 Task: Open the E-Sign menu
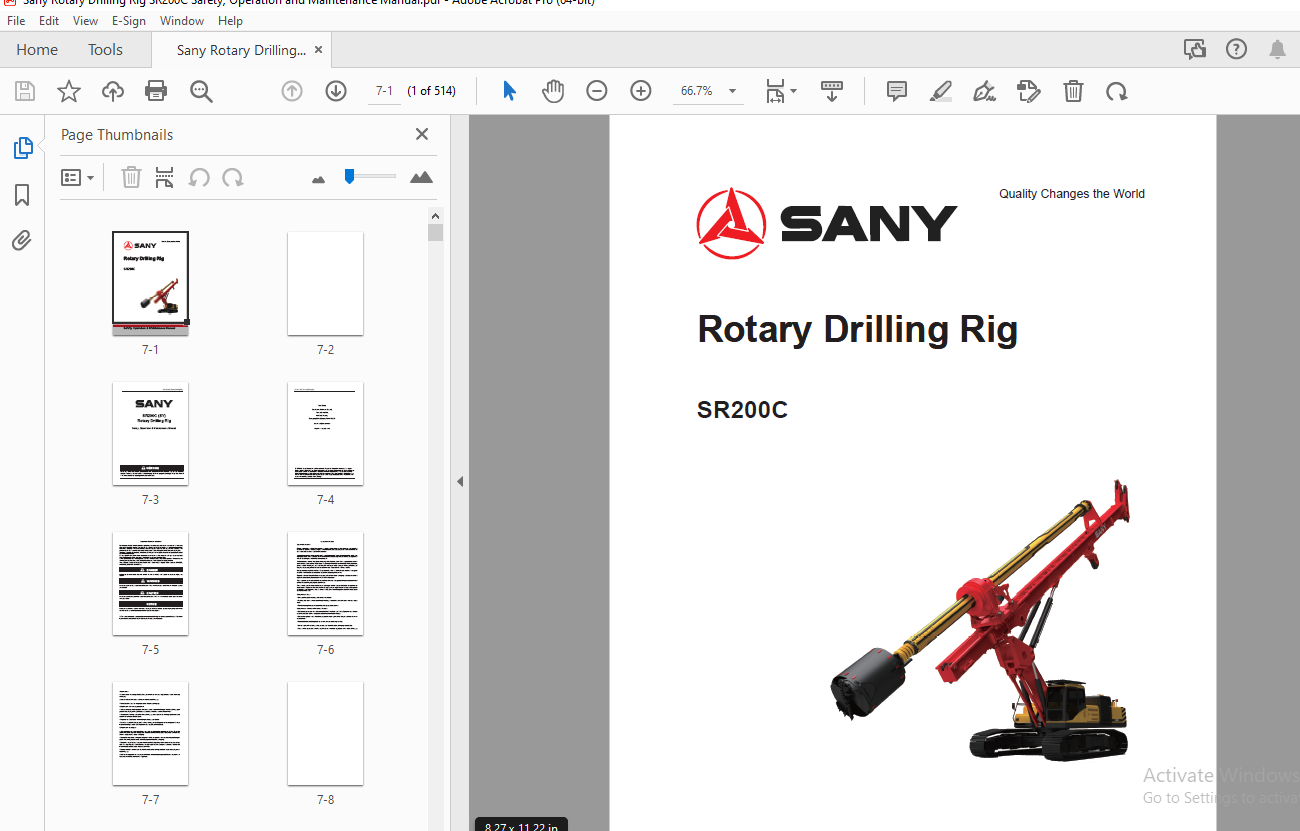pyautogui.click(x=128, y=20)
